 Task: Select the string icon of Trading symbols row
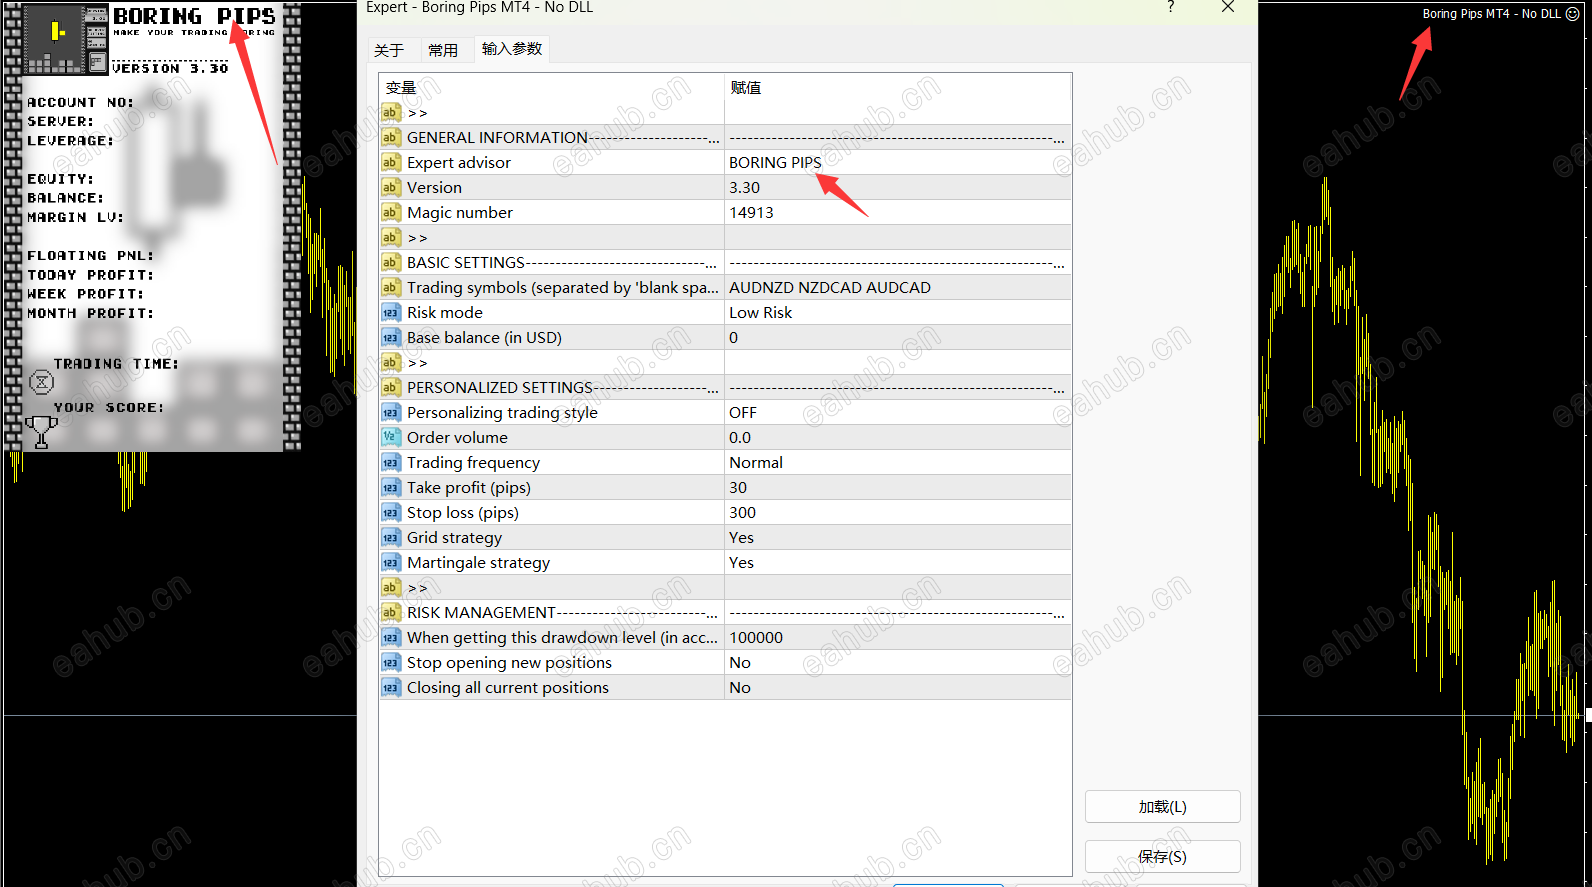point(391,288)
